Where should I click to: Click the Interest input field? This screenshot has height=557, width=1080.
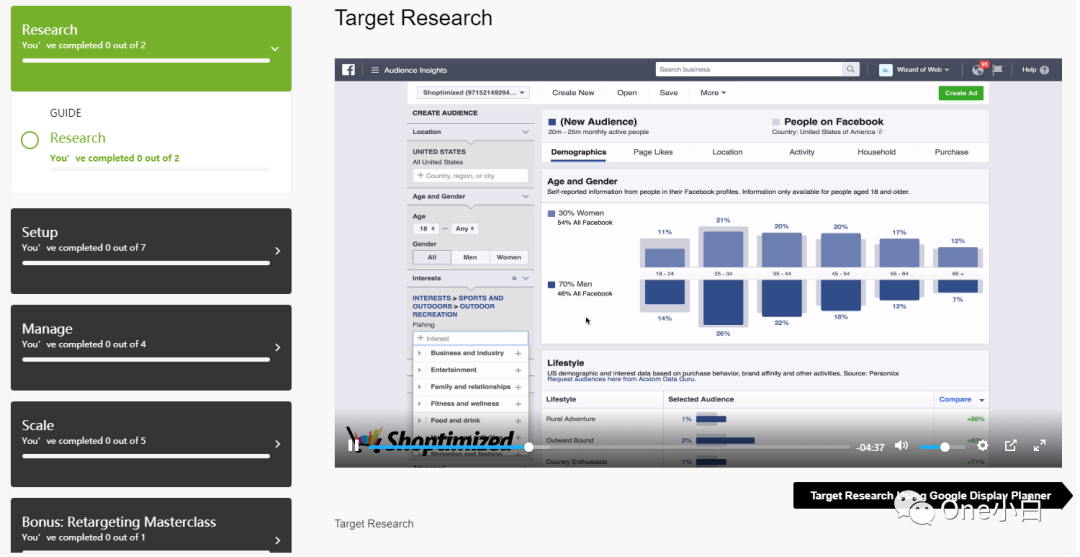[470, 338]
